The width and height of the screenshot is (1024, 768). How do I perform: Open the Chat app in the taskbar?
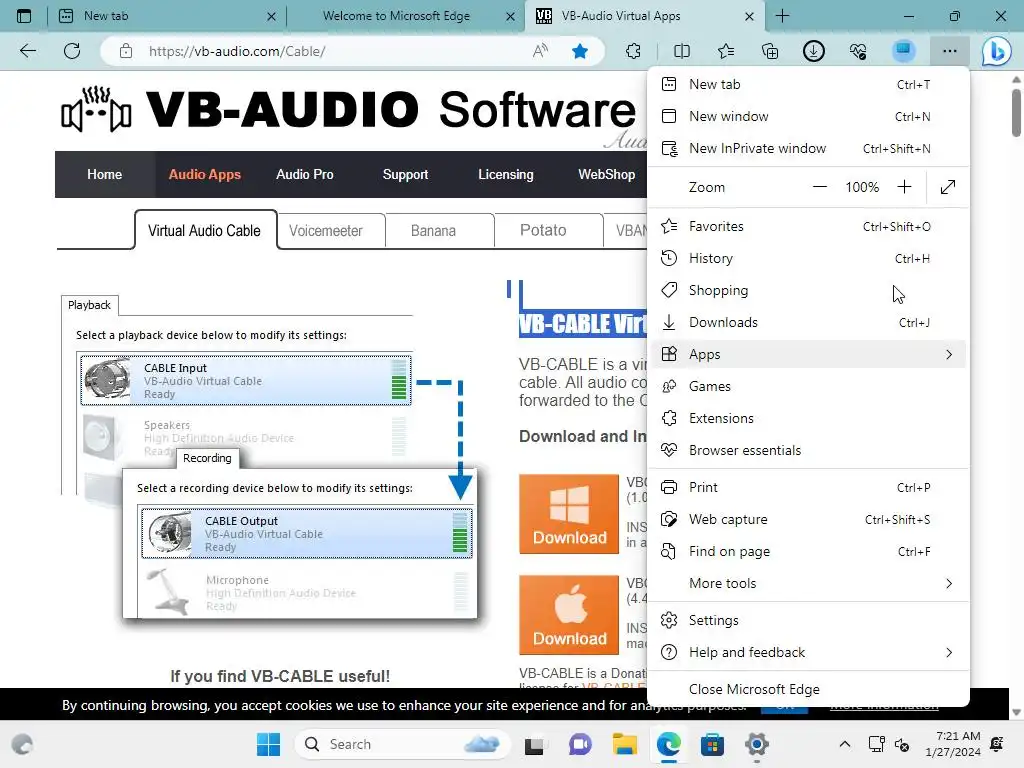(580, 744)
